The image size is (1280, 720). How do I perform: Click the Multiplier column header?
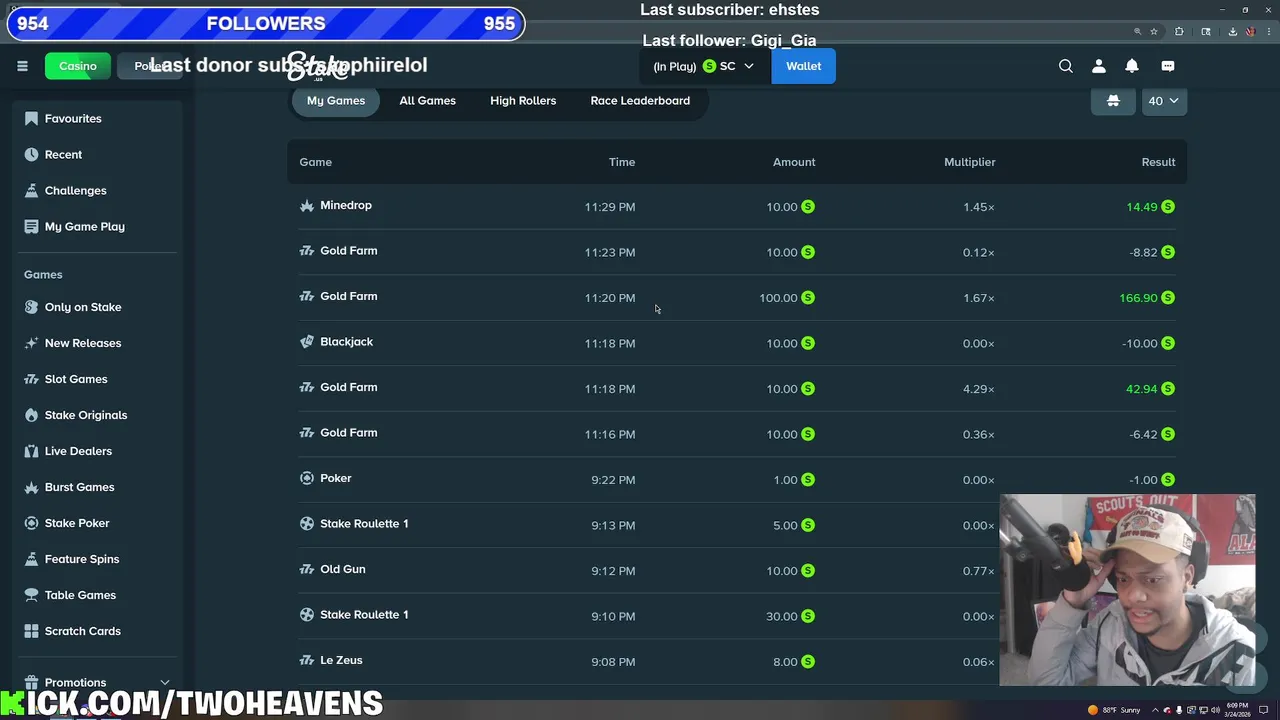pos(969,162)
